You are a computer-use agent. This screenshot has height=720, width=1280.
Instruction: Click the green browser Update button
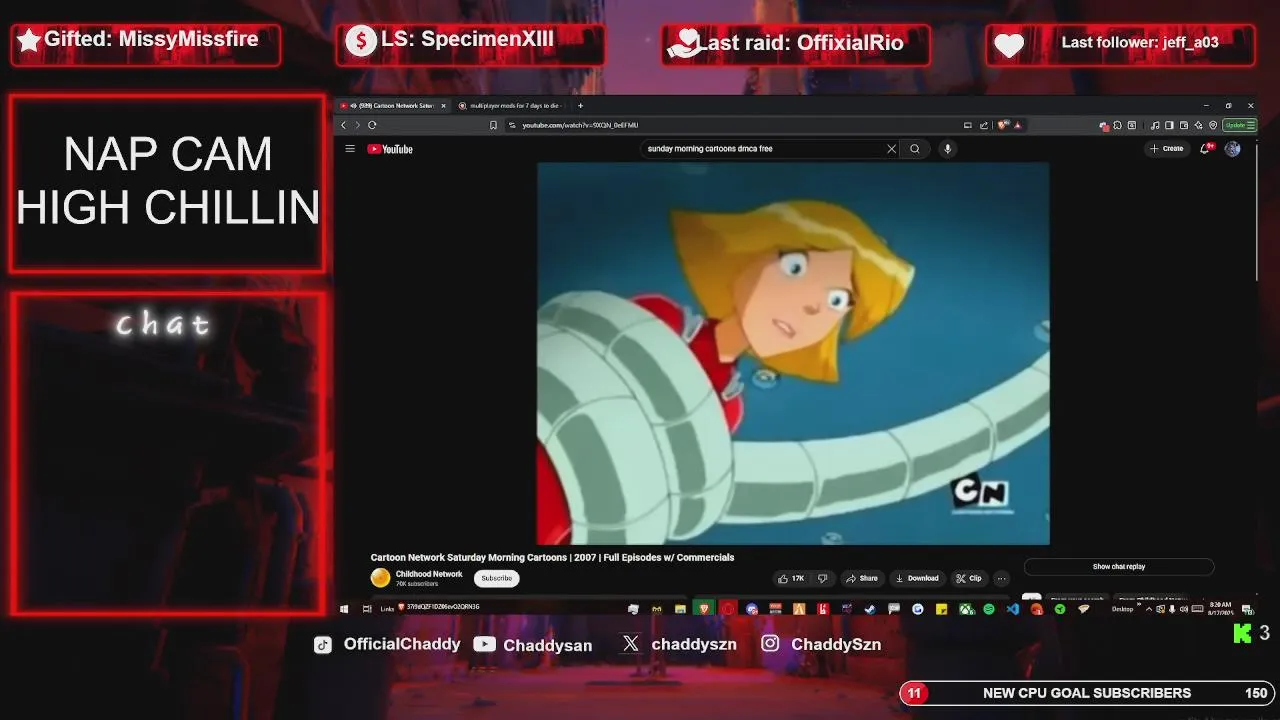pos(1240,125)
